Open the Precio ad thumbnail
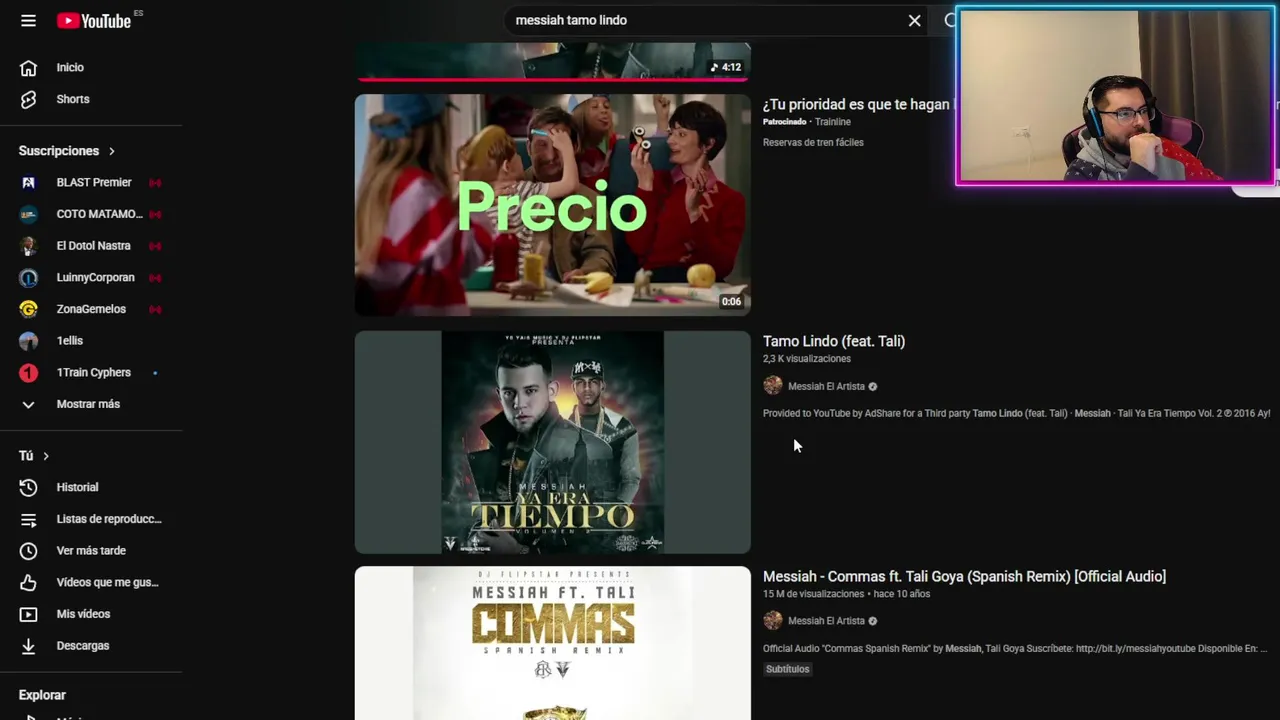The height and width of the screenshot is (720, 1280). click(x=552, y=205)
